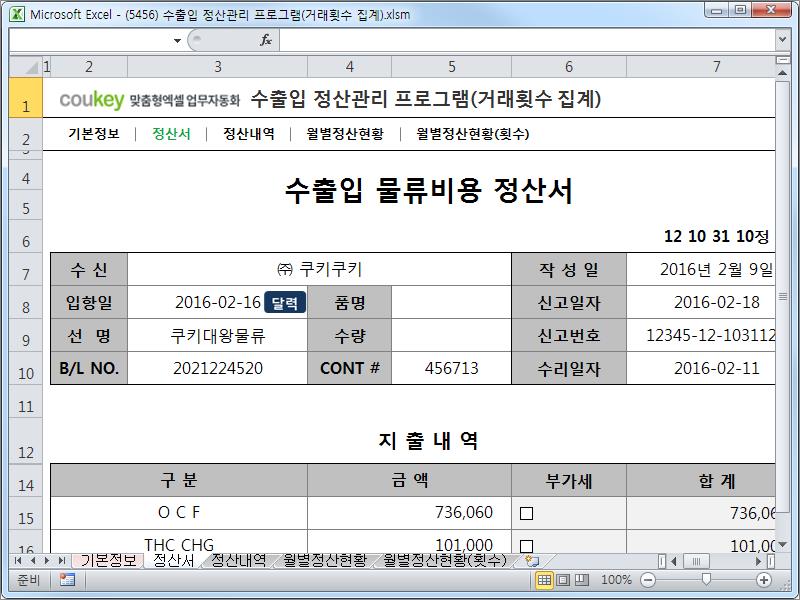Click the Excel application icon in title bar
The width and height of the screenshot is (800, 600).
point(17,14)
